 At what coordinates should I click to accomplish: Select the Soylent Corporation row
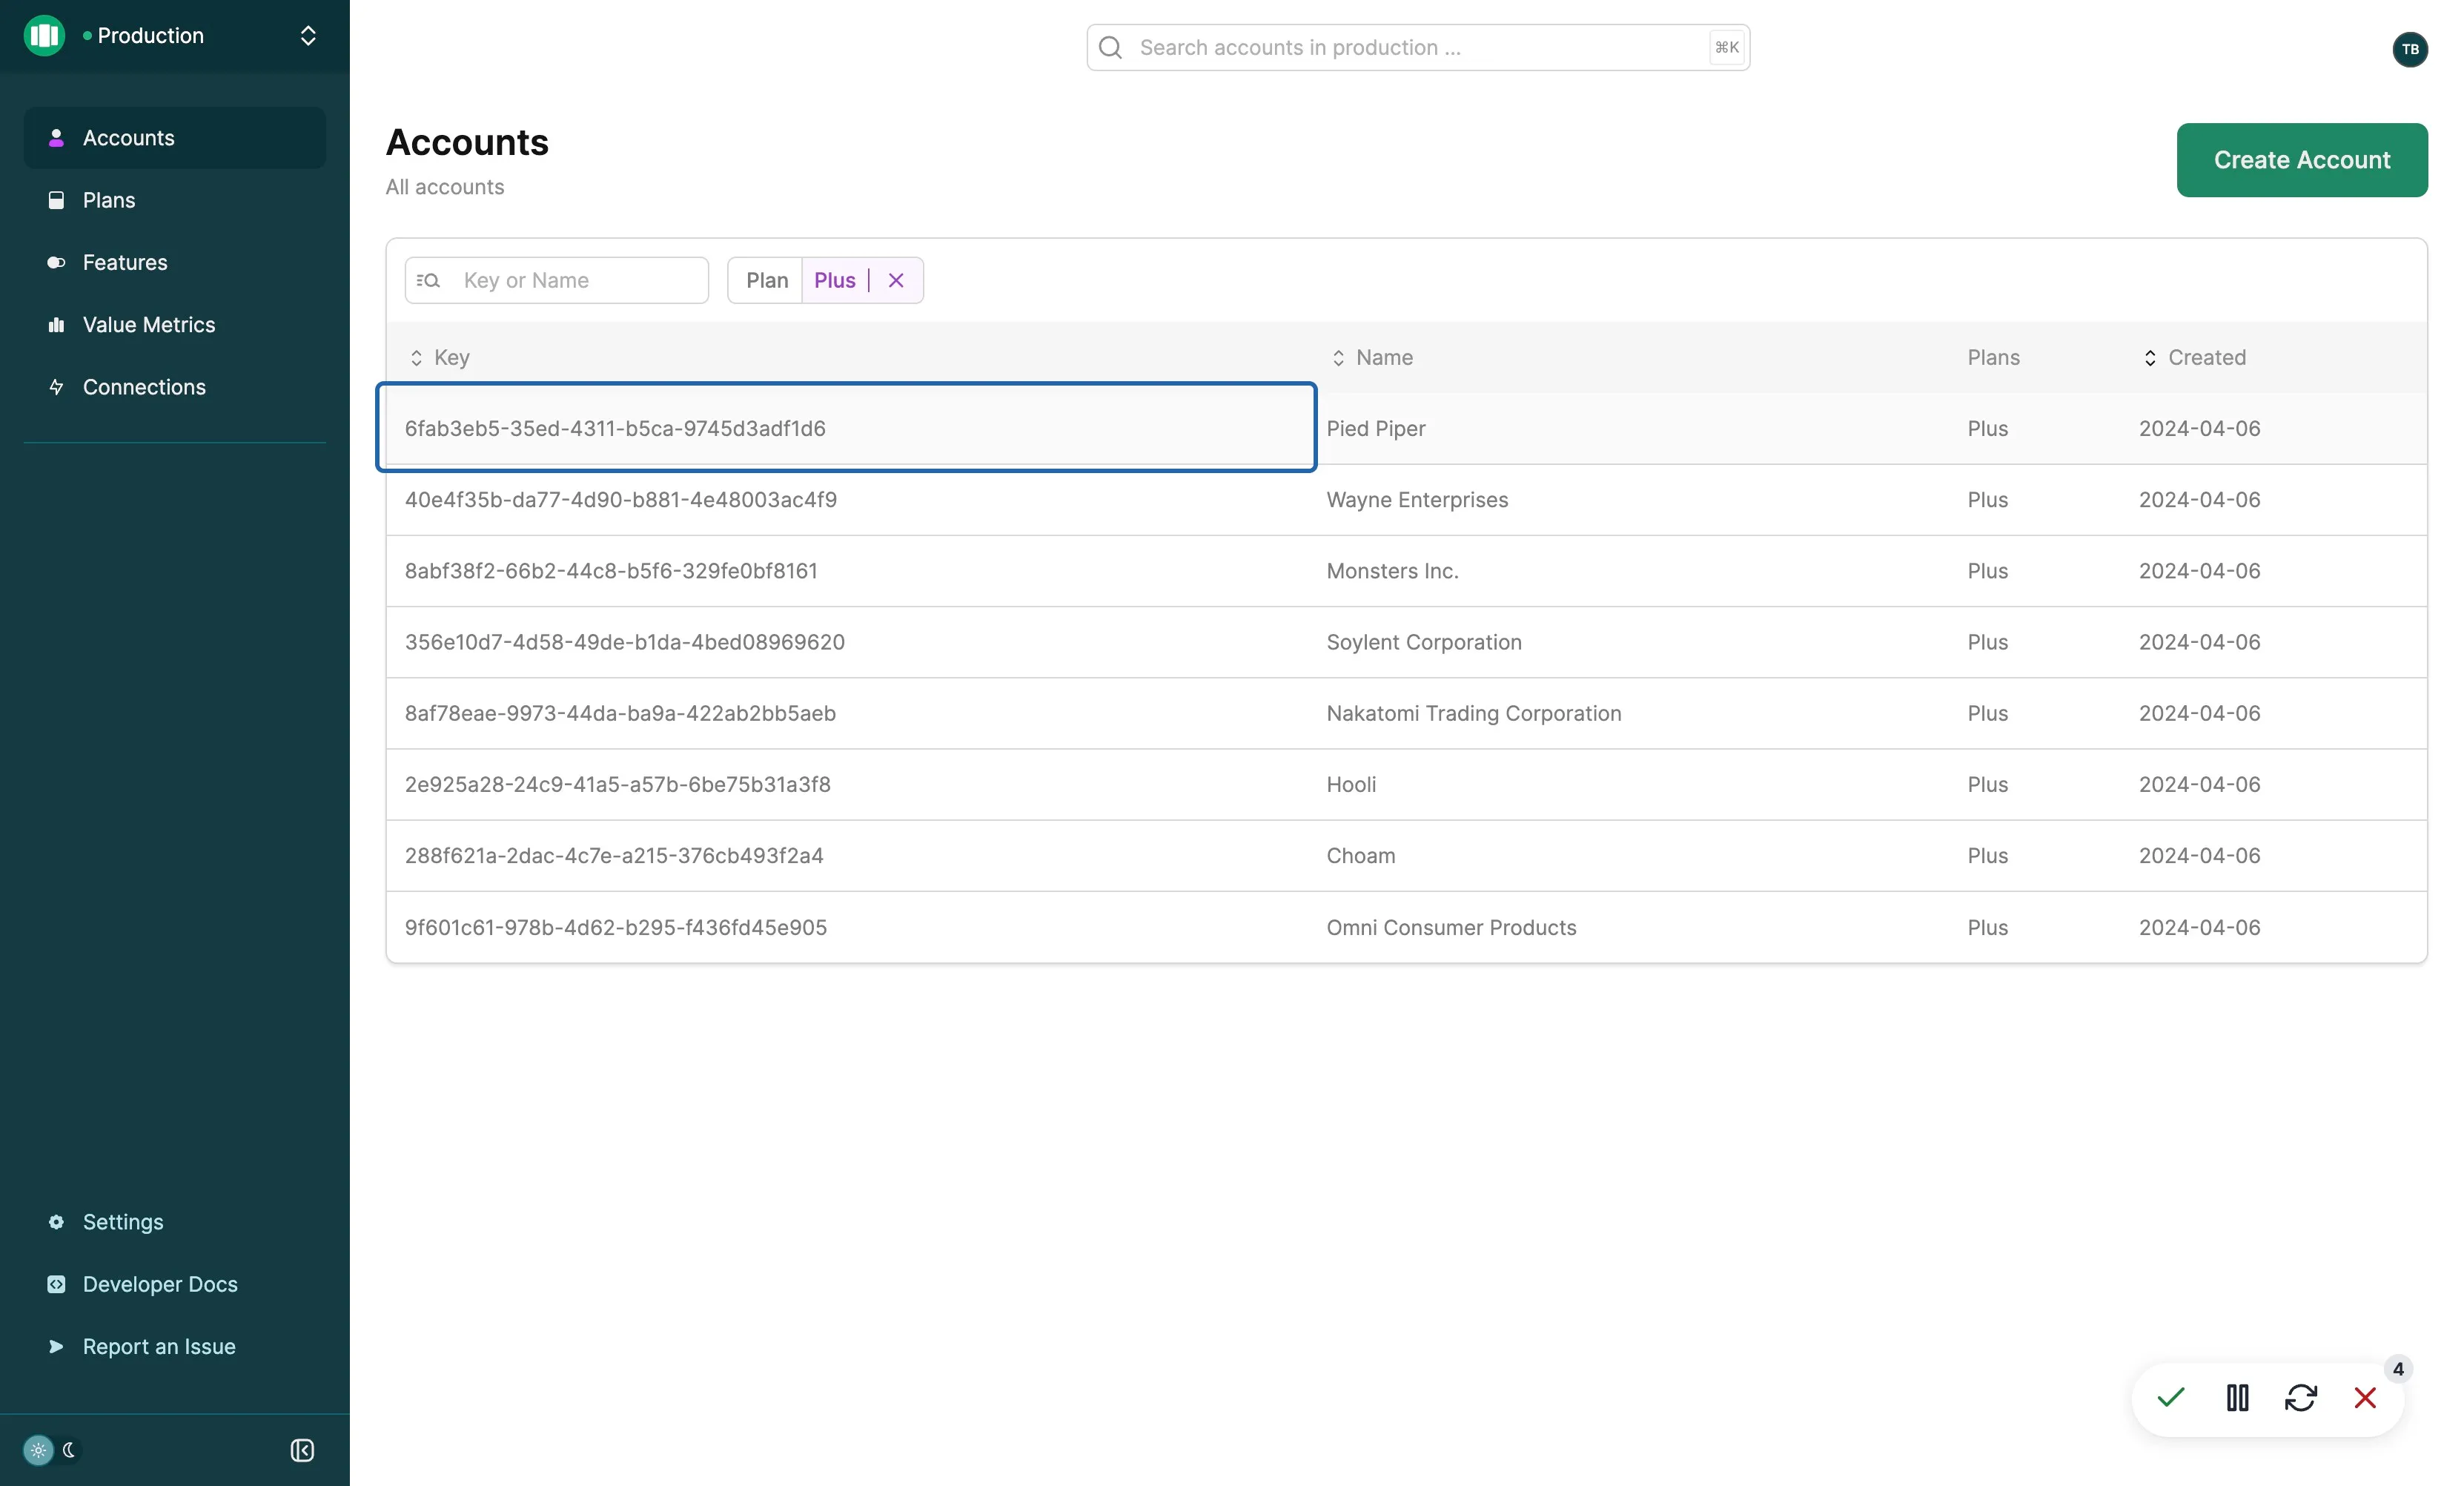[1406, 642]
